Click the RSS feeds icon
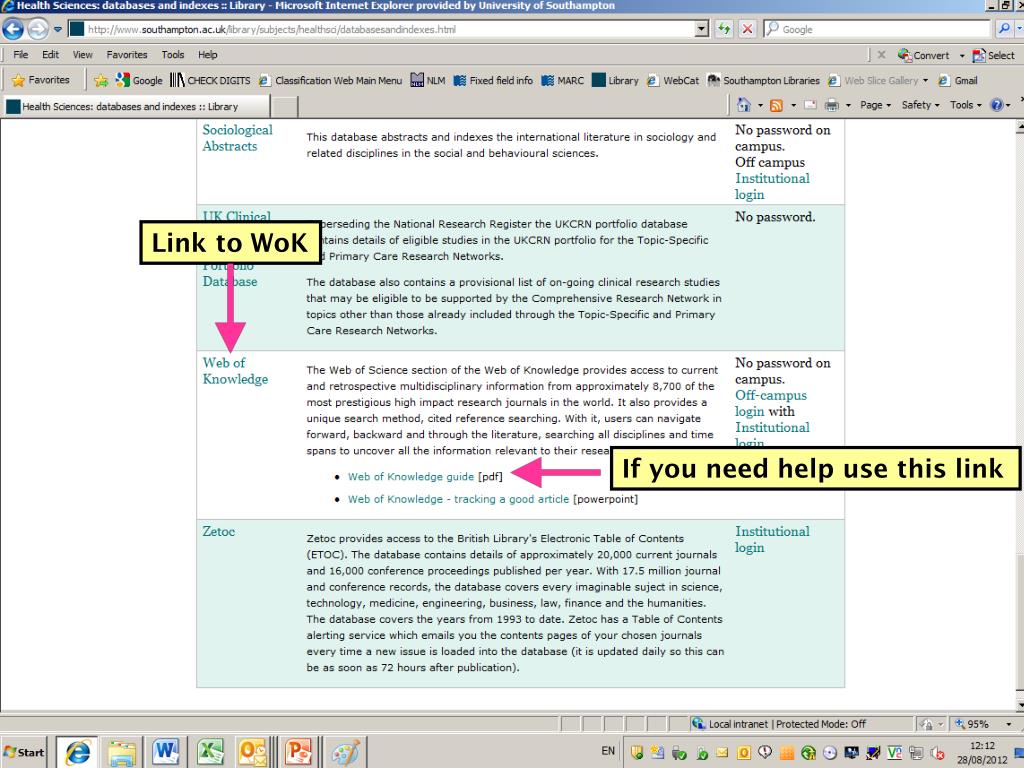Image resolution: width=1024 pixels, height=768 pixels. pos(776,105)
